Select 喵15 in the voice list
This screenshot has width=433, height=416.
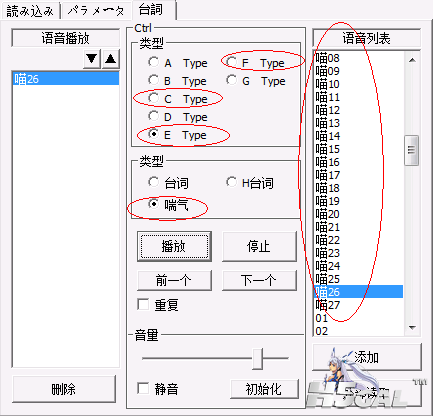(x=359, y=149)
